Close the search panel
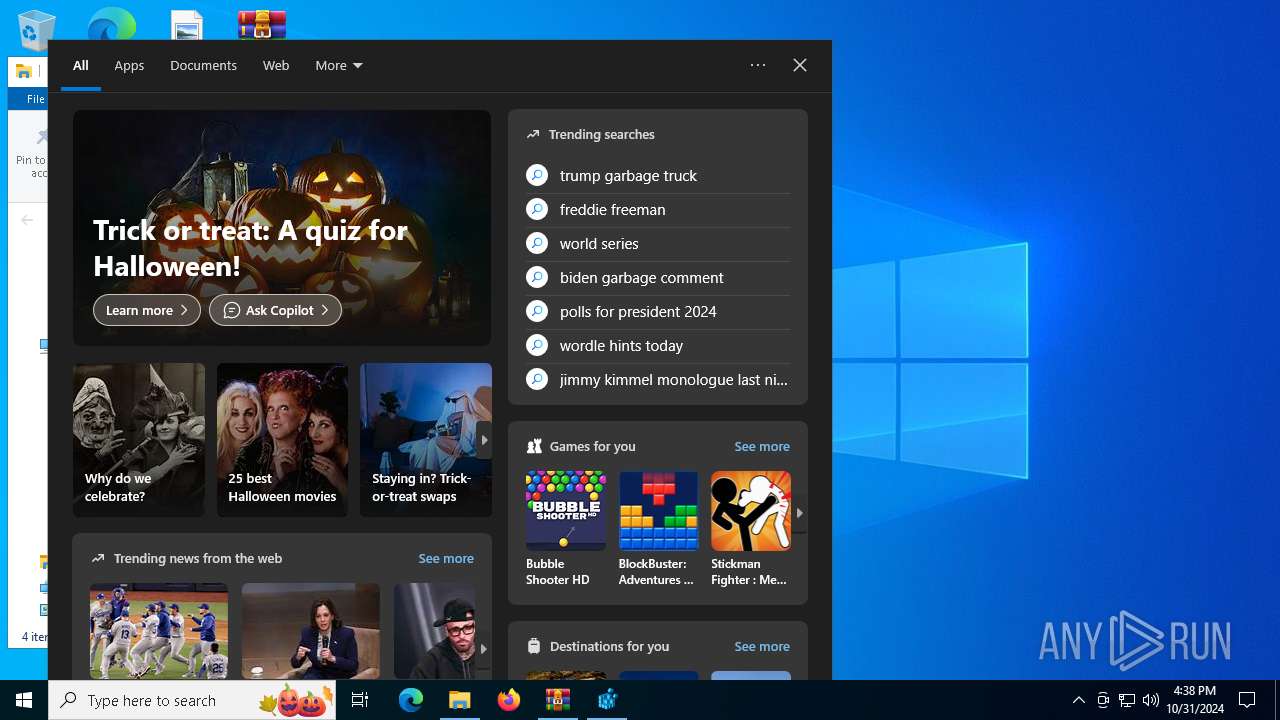1280x720 pixels. [800, 65]
